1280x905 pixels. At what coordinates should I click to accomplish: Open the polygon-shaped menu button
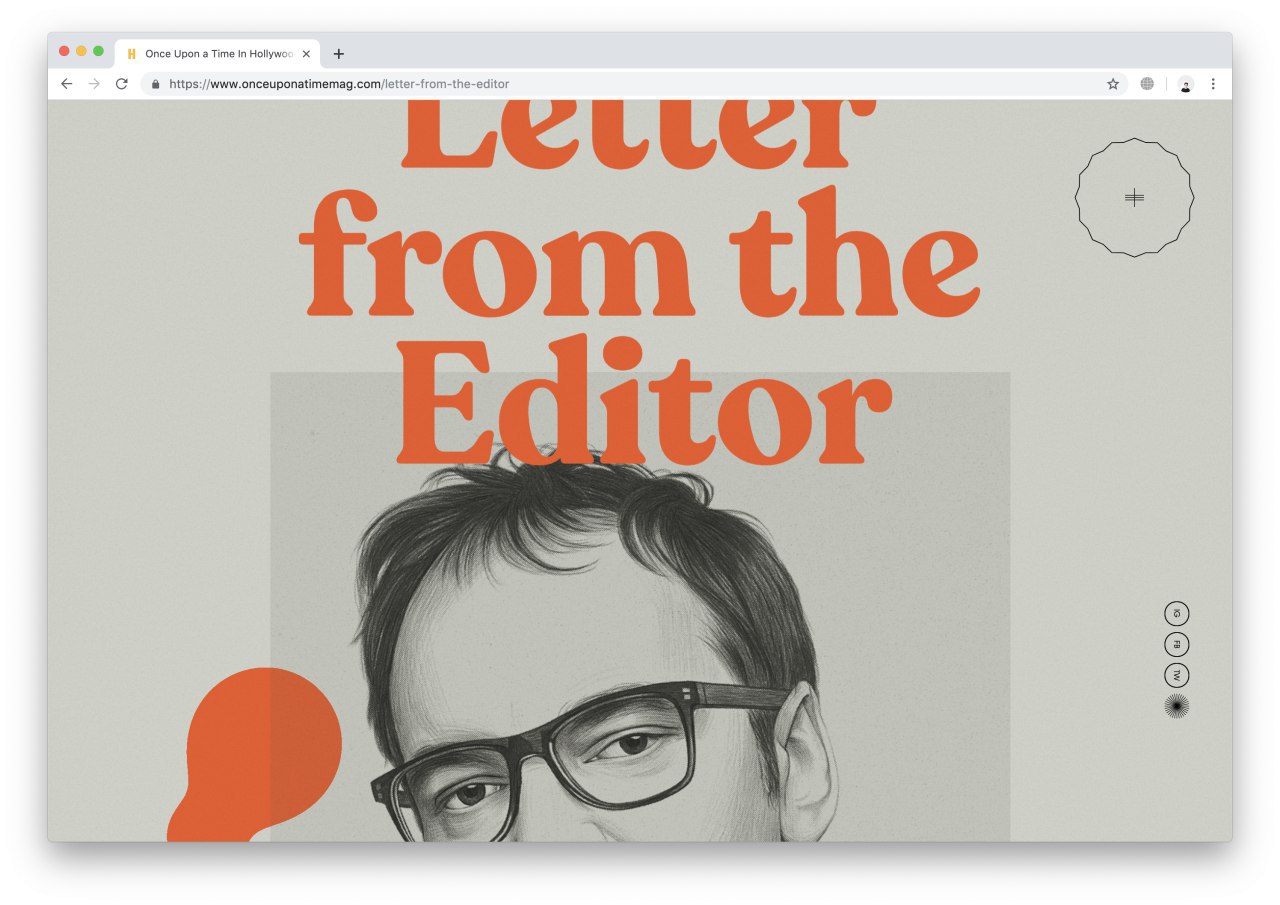coord(1134,198)
